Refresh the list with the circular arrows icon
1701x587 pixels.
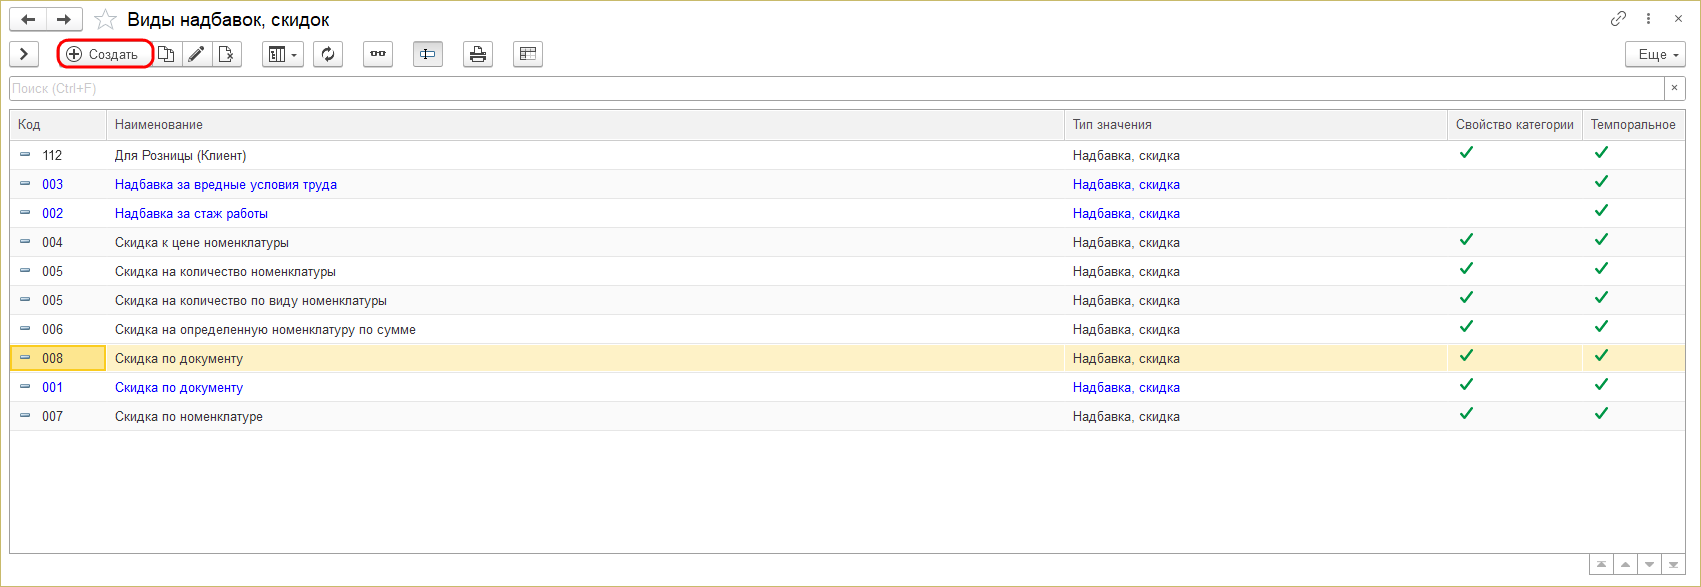328,54
